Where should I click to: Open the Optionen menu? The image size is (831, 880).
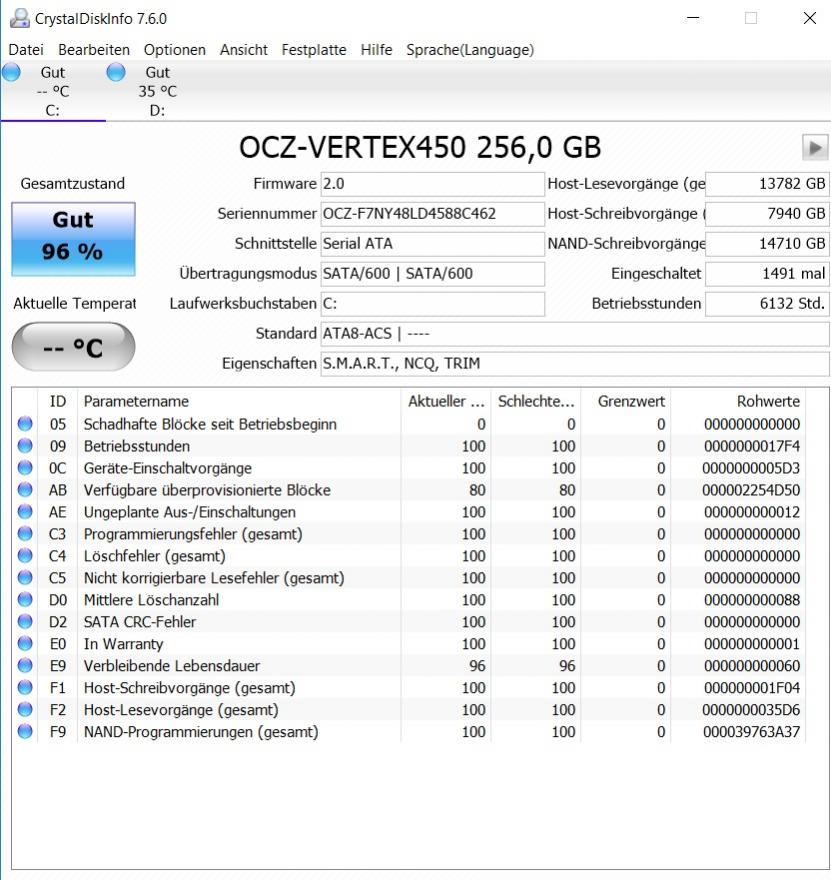(175, 50)
